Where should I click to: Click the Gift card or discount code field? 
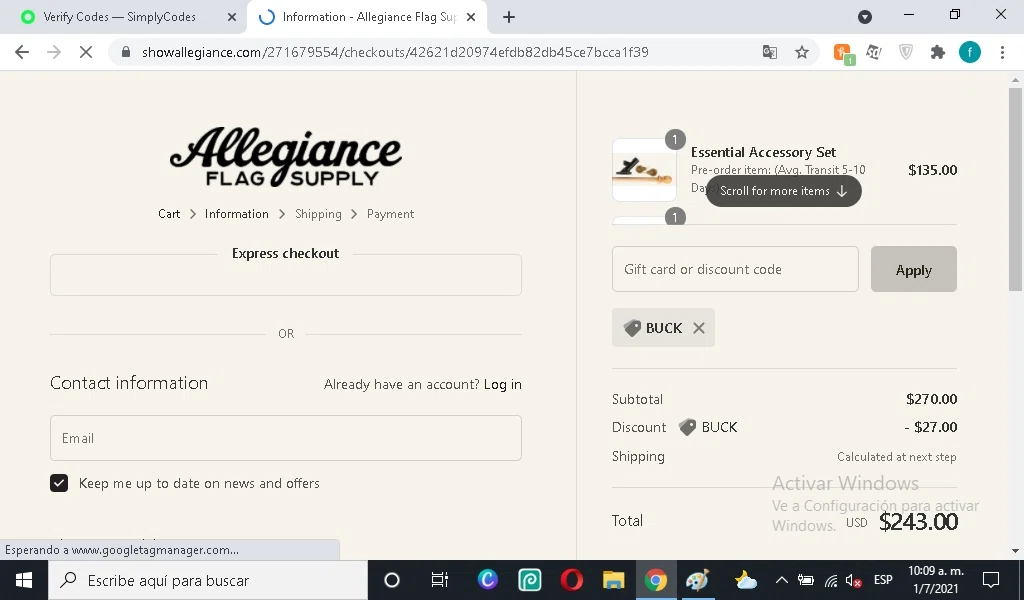[x=735, y=269]
